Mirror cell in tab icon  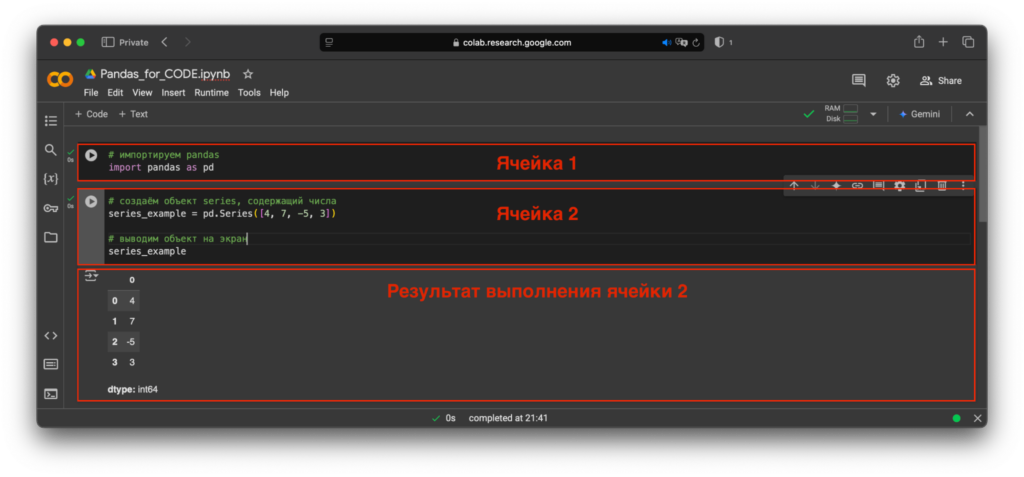coord(920,186)
